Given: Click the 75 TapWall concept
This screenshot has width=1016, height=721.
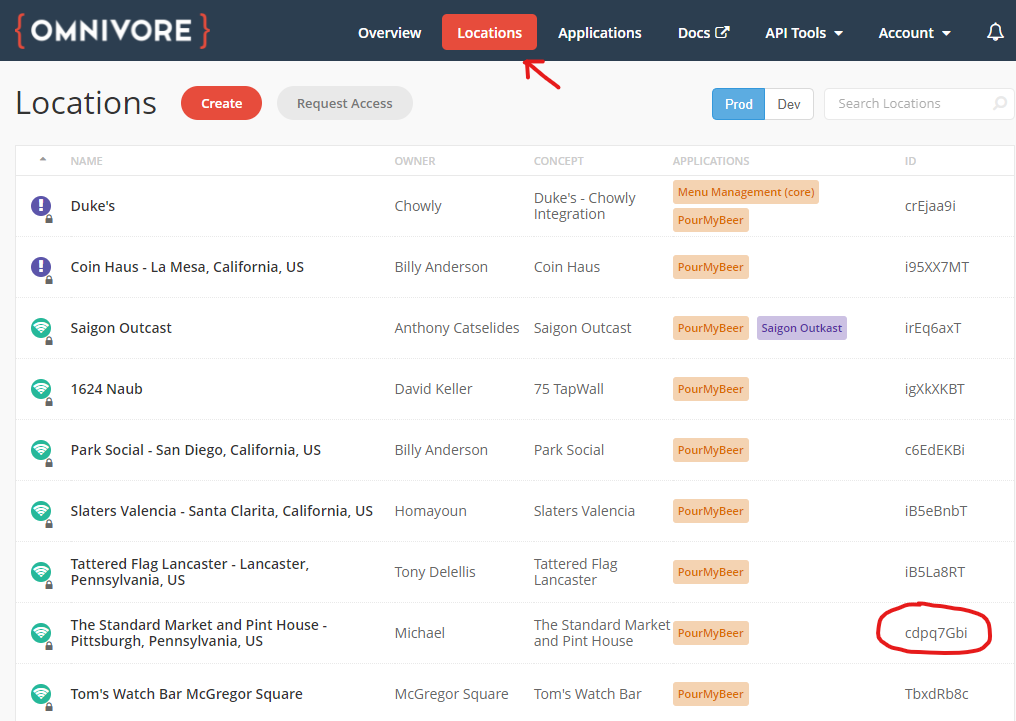Looking at the screenshot, I should point(568,389).
